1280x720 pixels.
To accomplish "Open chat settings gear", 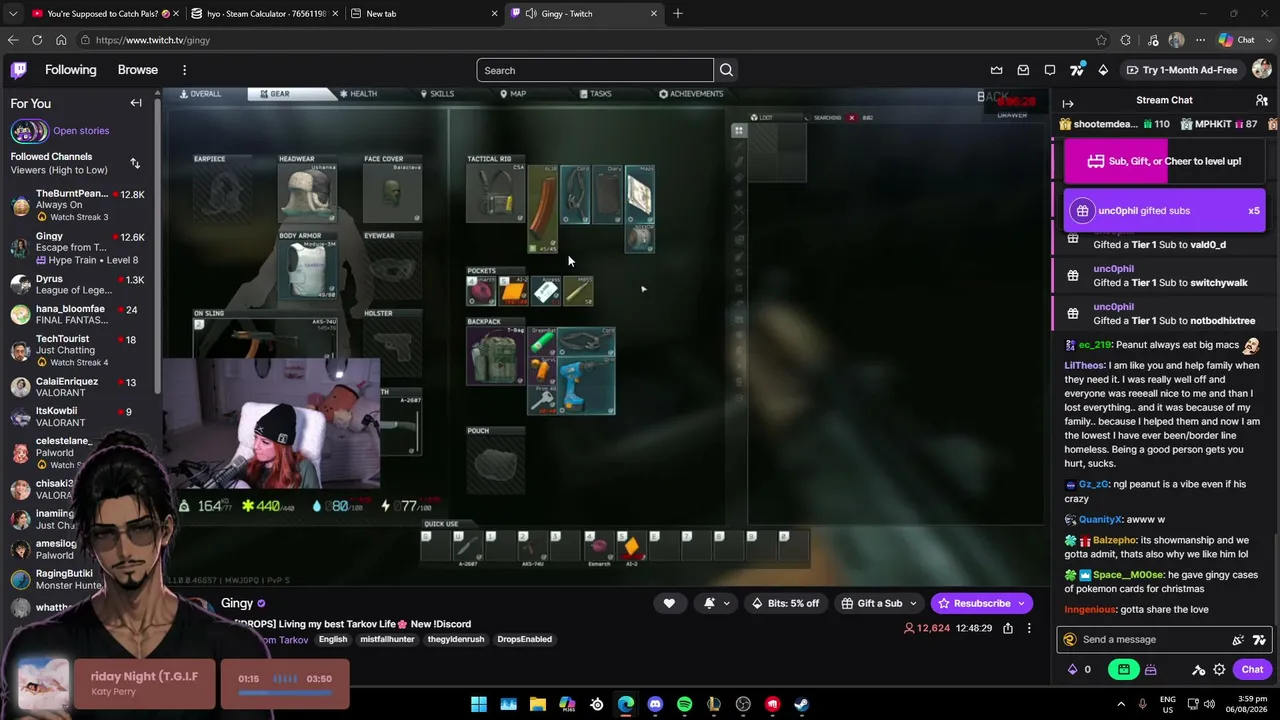I will [x=1219, y=669].
